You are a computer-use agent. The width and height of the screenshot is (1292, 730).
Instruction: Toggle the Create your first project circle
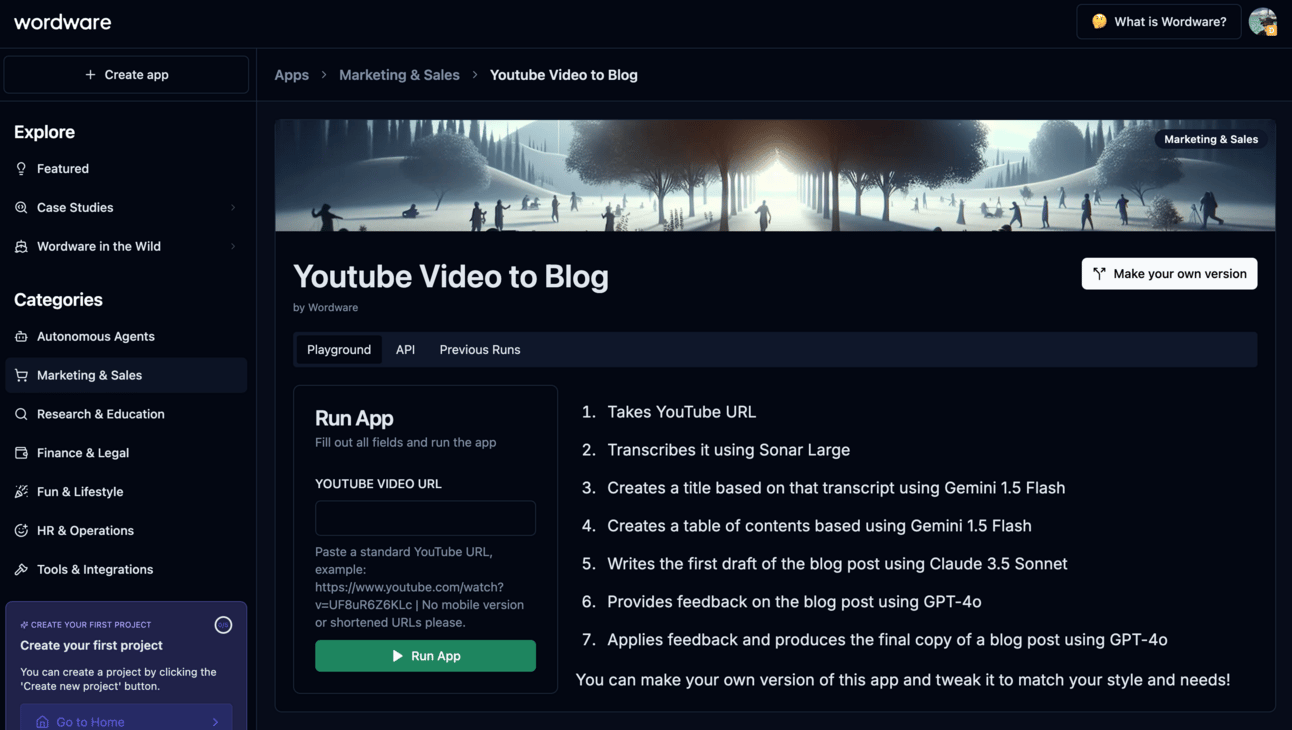[x=223, y=625]
